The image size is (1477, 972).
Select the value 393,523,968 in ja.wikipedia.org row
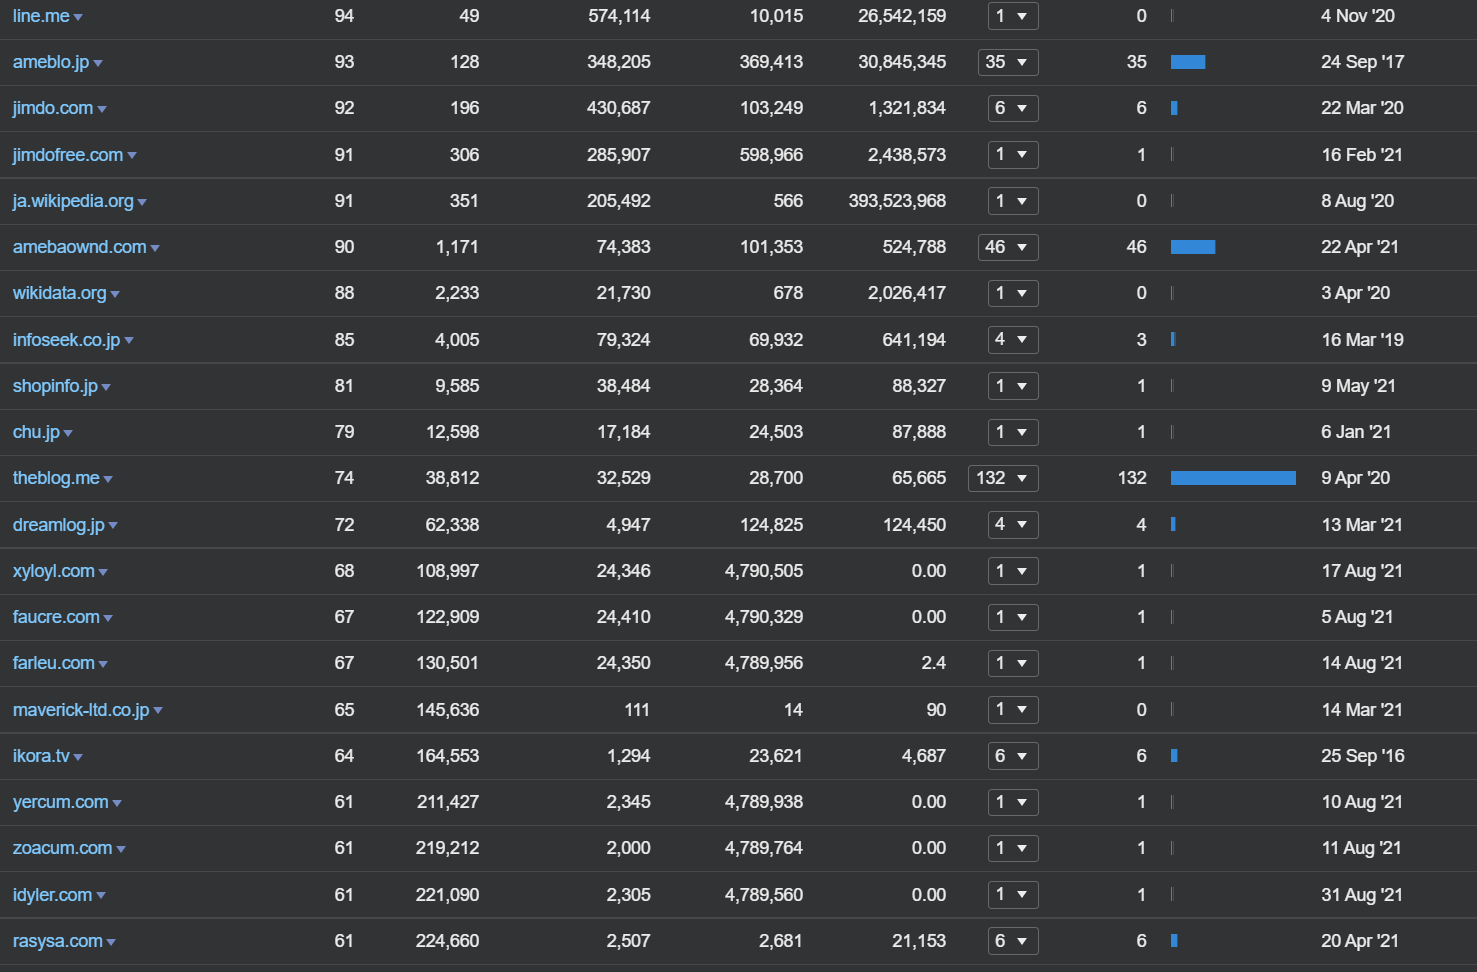point(897,201)
